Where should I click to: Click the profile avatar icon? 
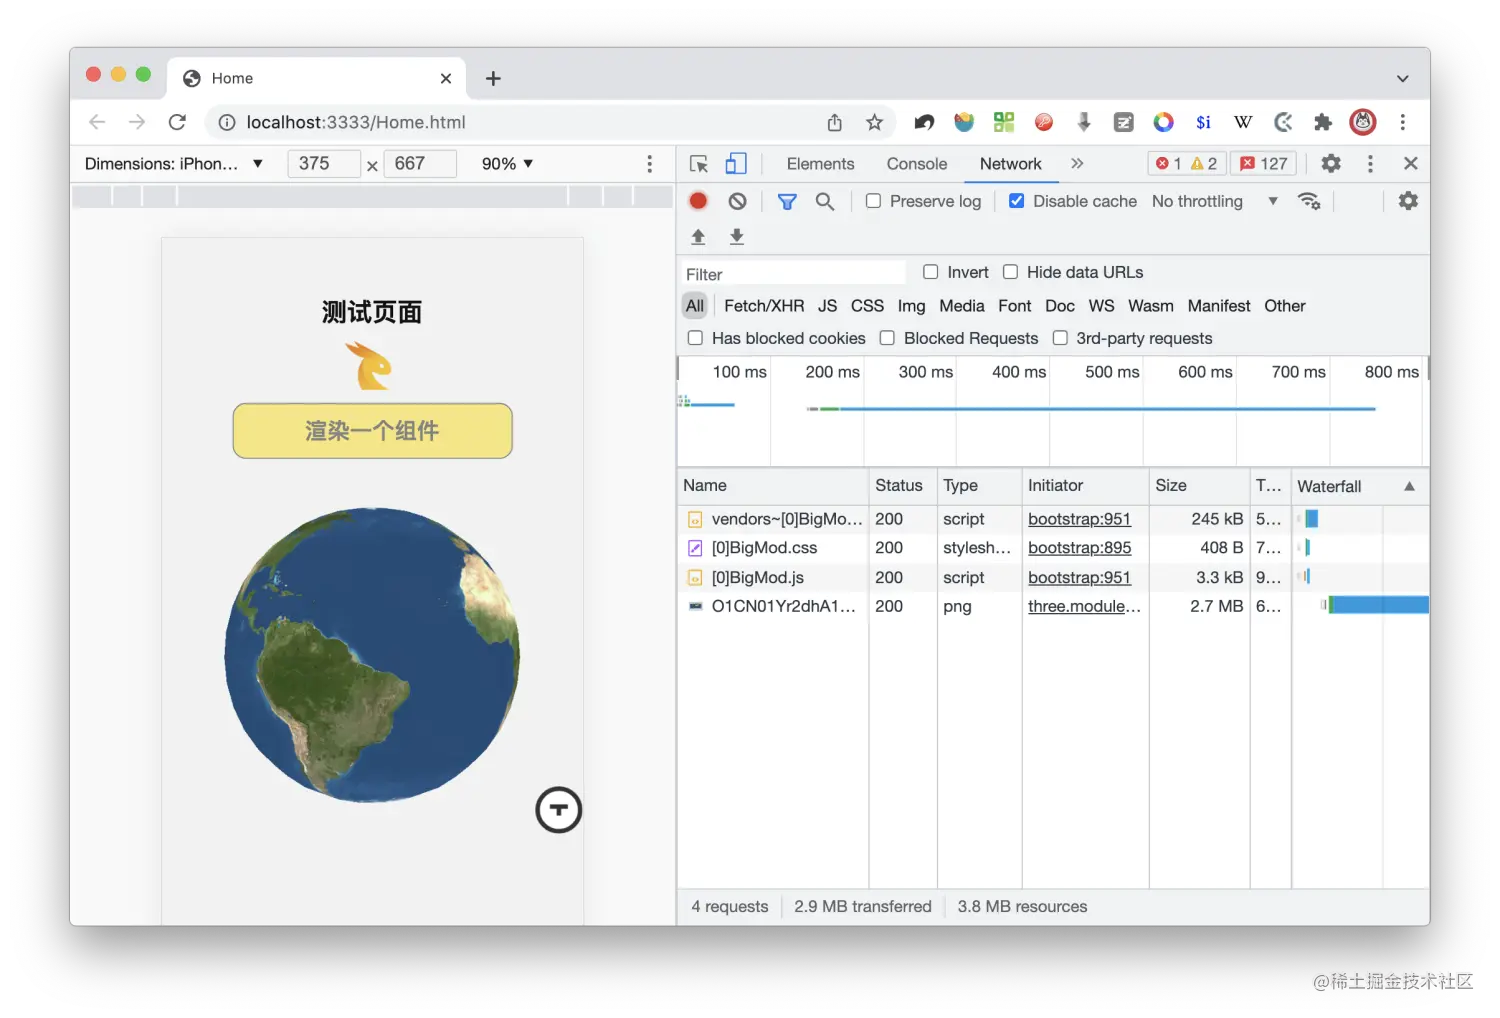1363,122
